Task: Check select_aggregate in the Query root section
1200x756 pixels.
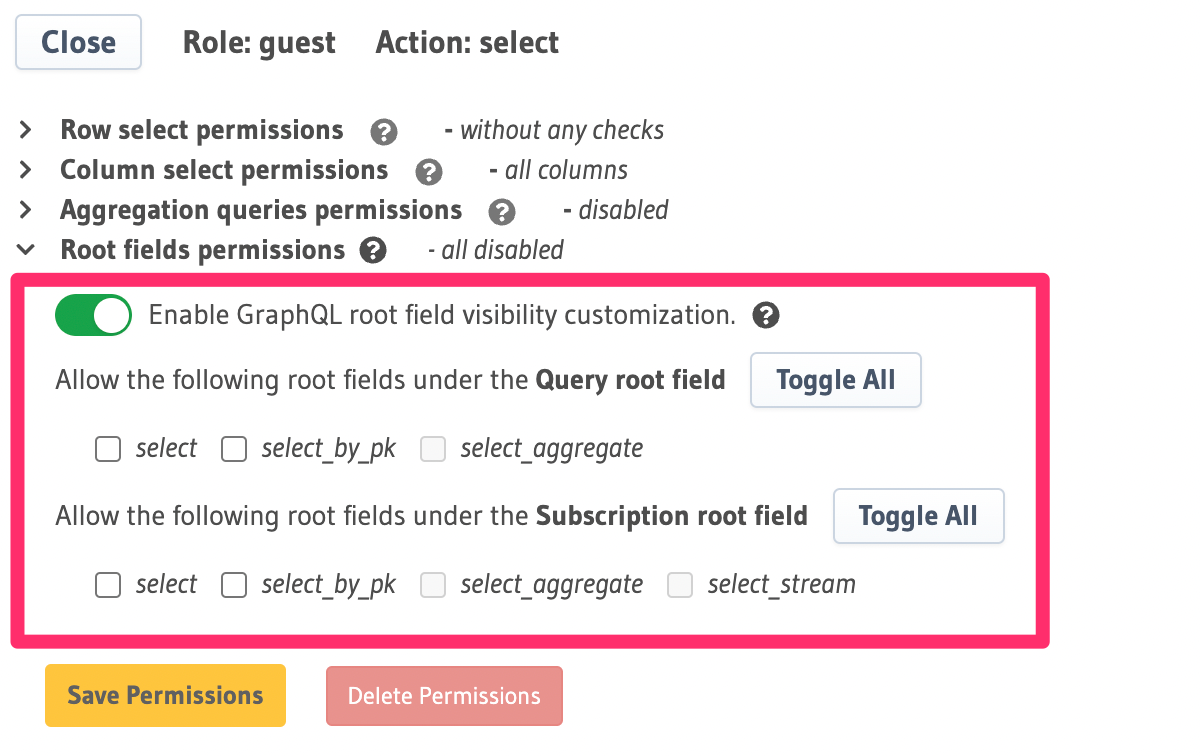Action: tap(432, 449)
